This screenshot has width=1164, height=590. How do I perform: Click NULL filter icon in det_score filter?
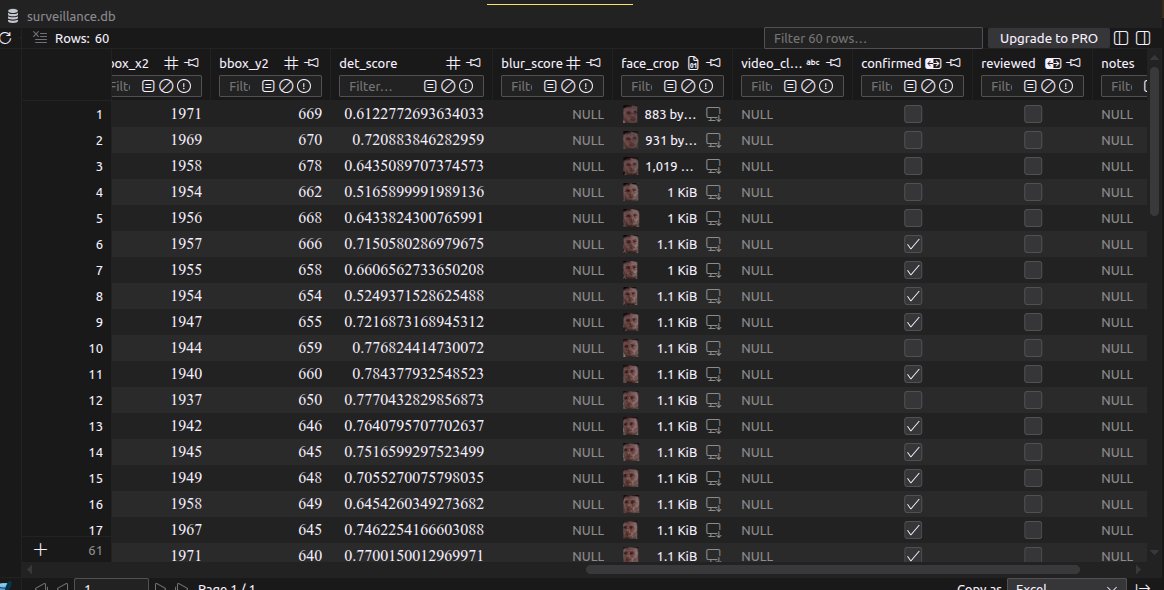(x=448, y=86)
